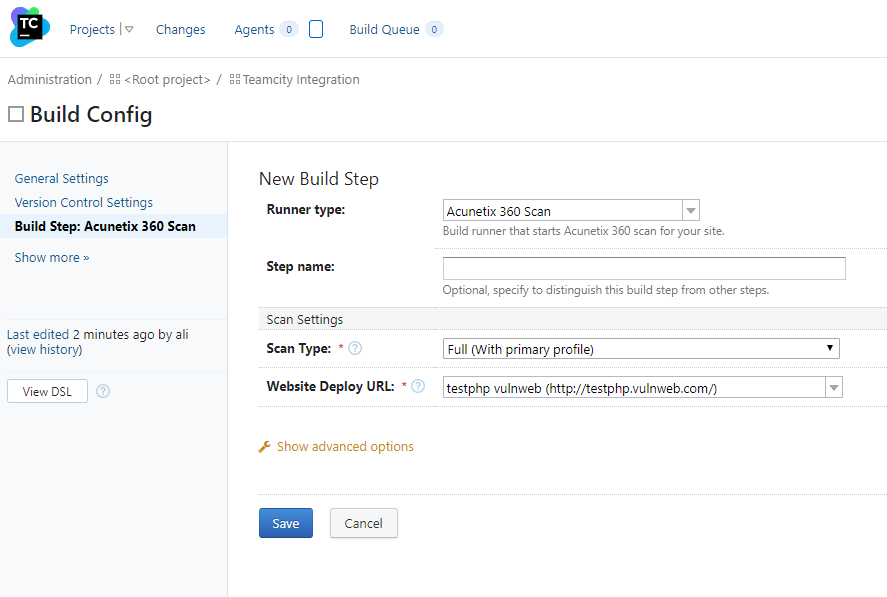The image size is (887, 597).
Task: Expand Show more sidebar link
Action: tap(52, 257)
